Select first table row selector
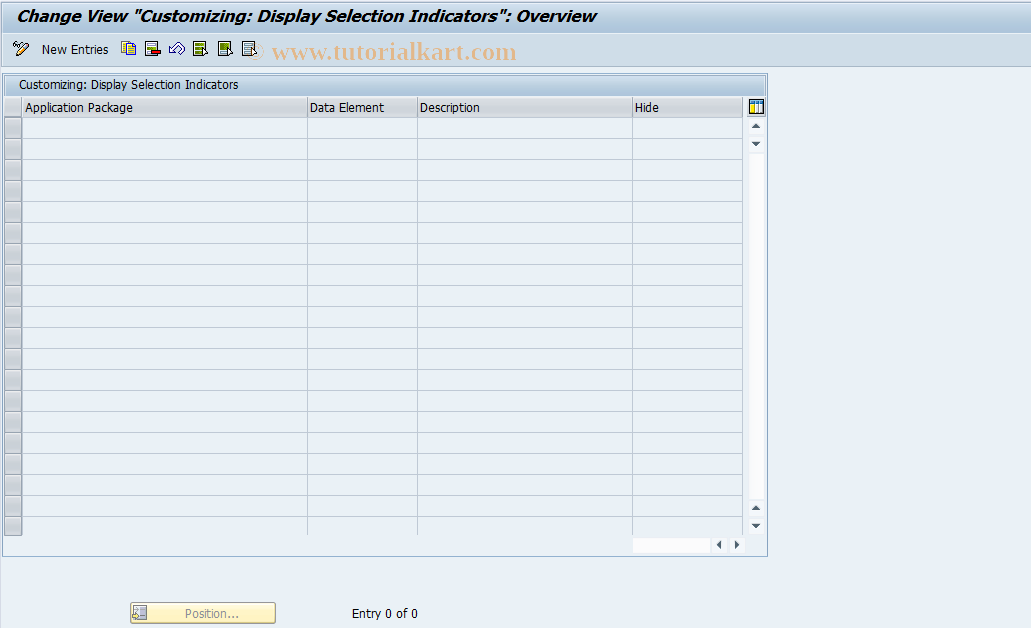 pos(12,128)
